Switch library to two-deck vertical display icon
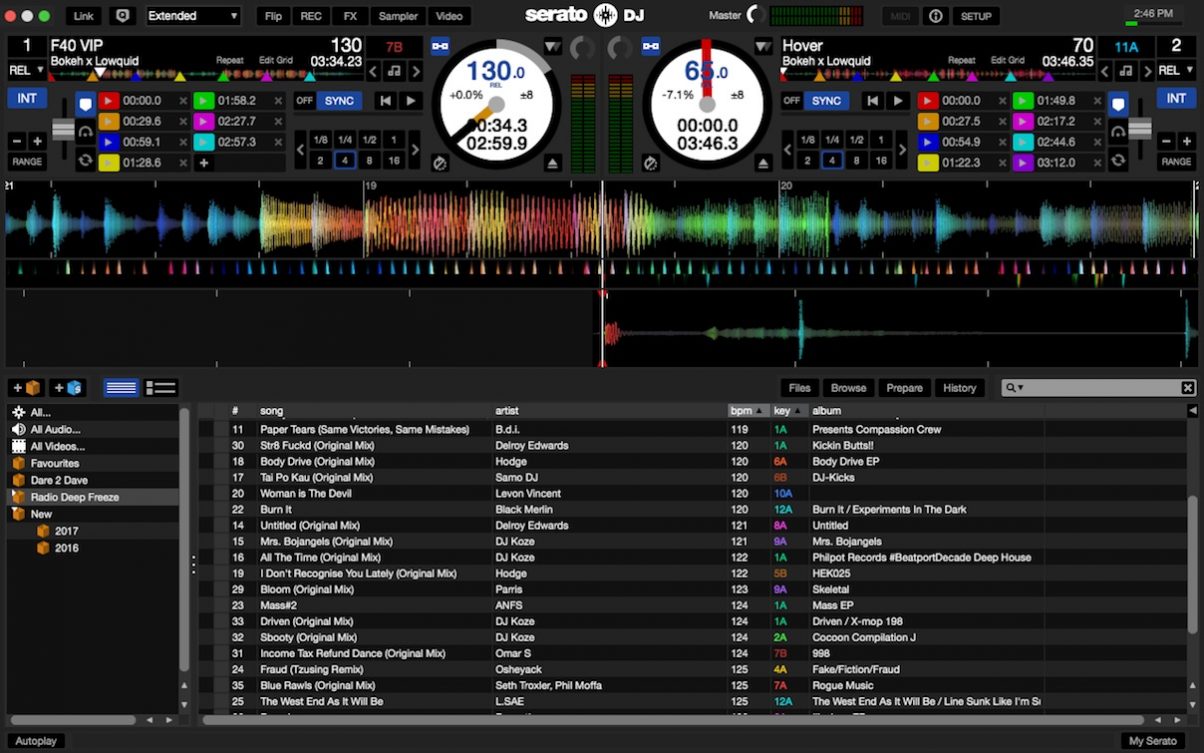1204x753 pixels. click(x=121, y=388)
